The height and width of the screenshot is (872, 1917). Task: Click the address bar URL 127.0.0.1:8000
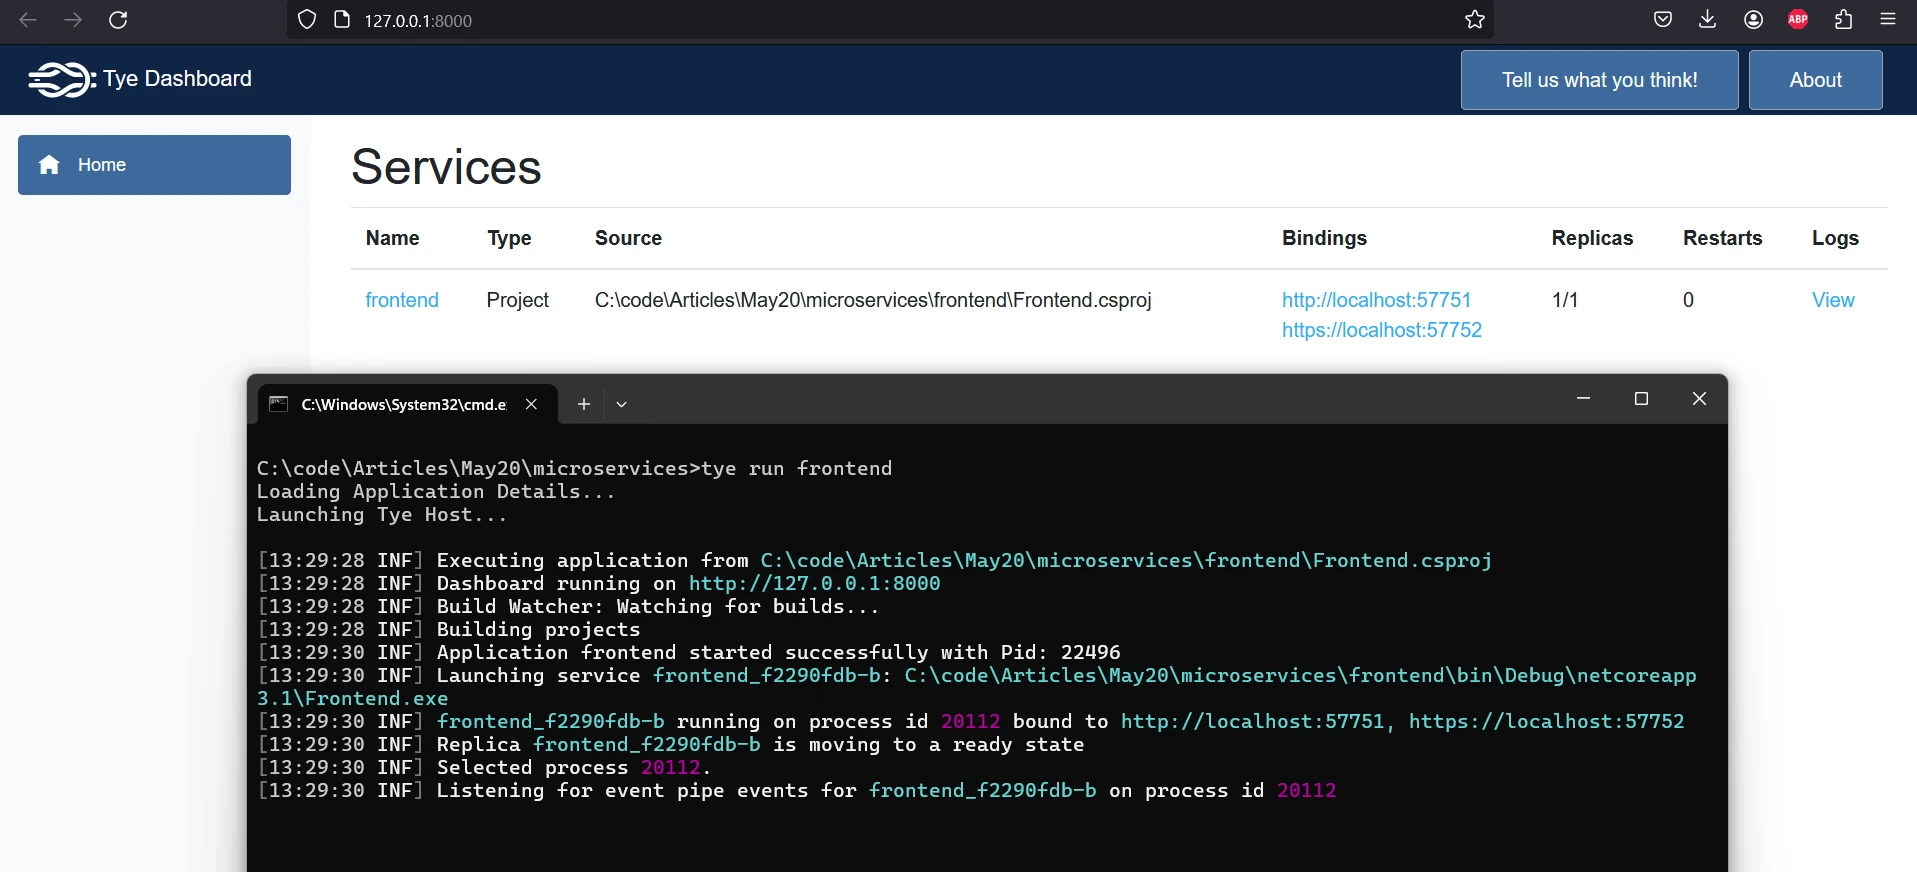pos(418,21)
